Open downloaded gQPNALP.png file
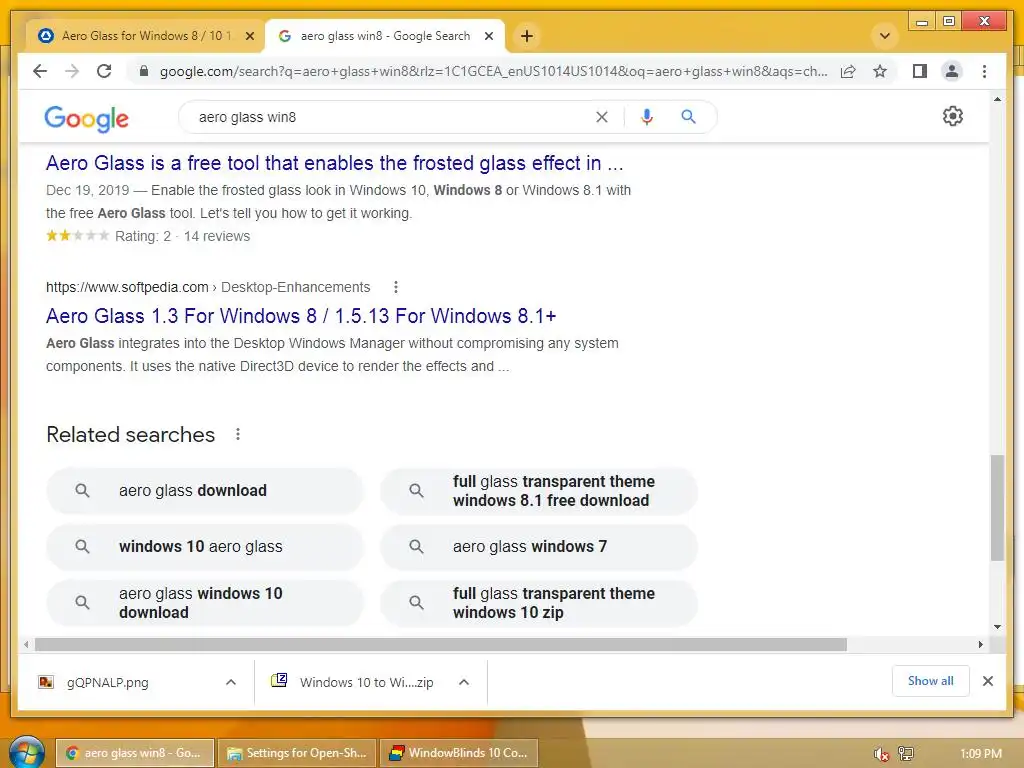 click(108, 682)
